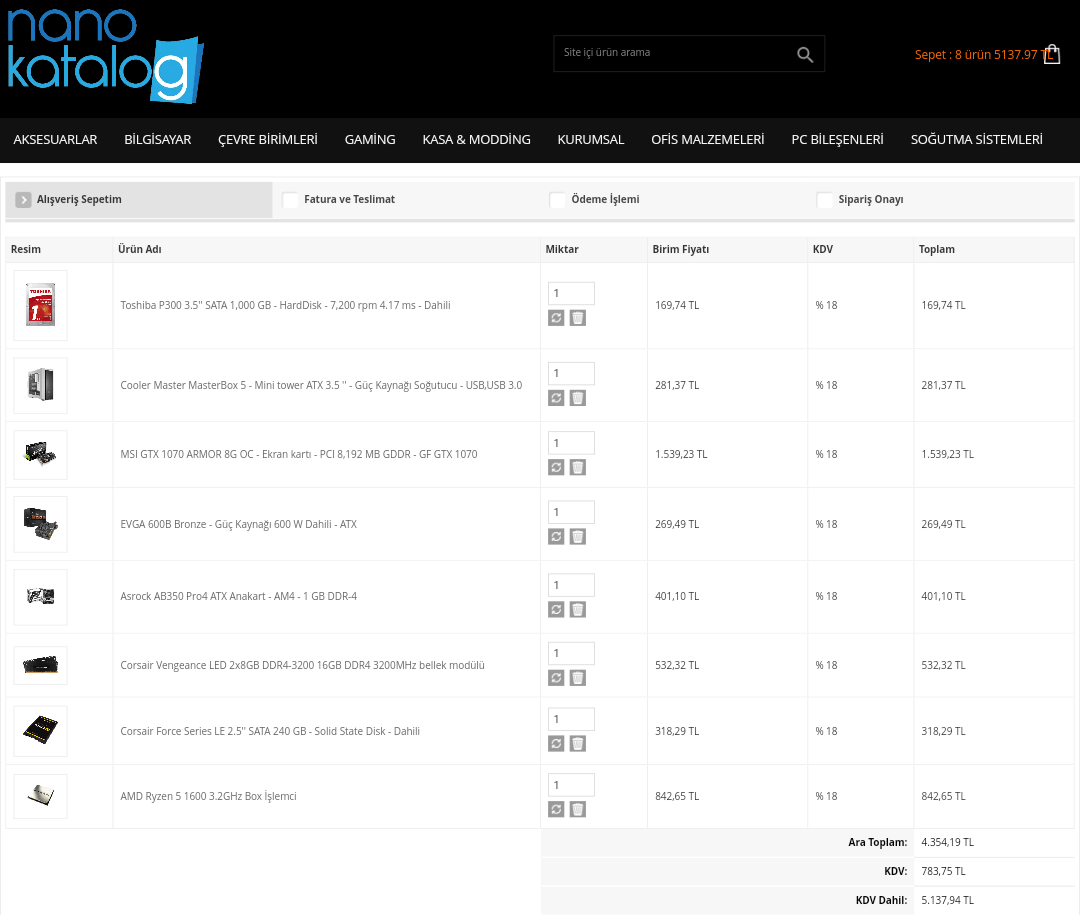Click the nano katalog logo
This screenshot has width=1080, height=915.
[x=105, y=56]
